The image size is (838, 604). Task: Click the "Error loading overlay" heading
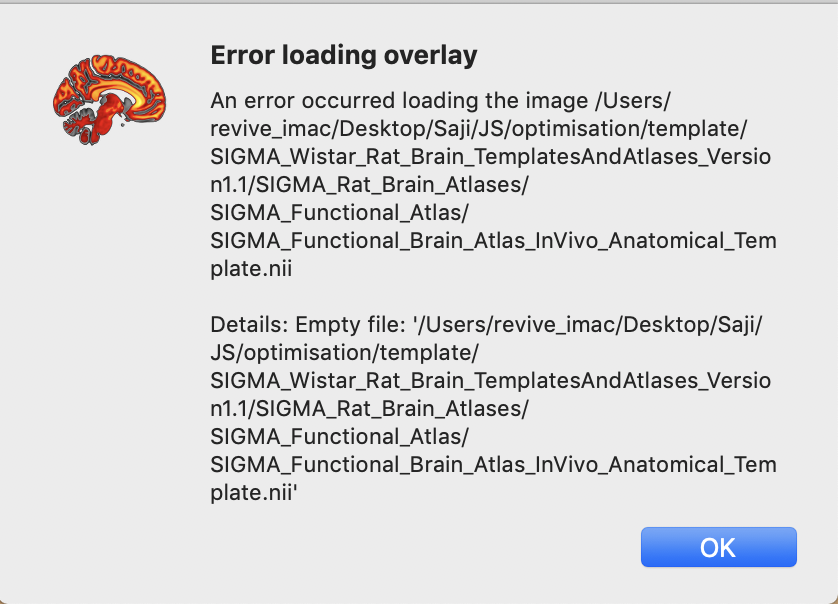tap(344, 56)
